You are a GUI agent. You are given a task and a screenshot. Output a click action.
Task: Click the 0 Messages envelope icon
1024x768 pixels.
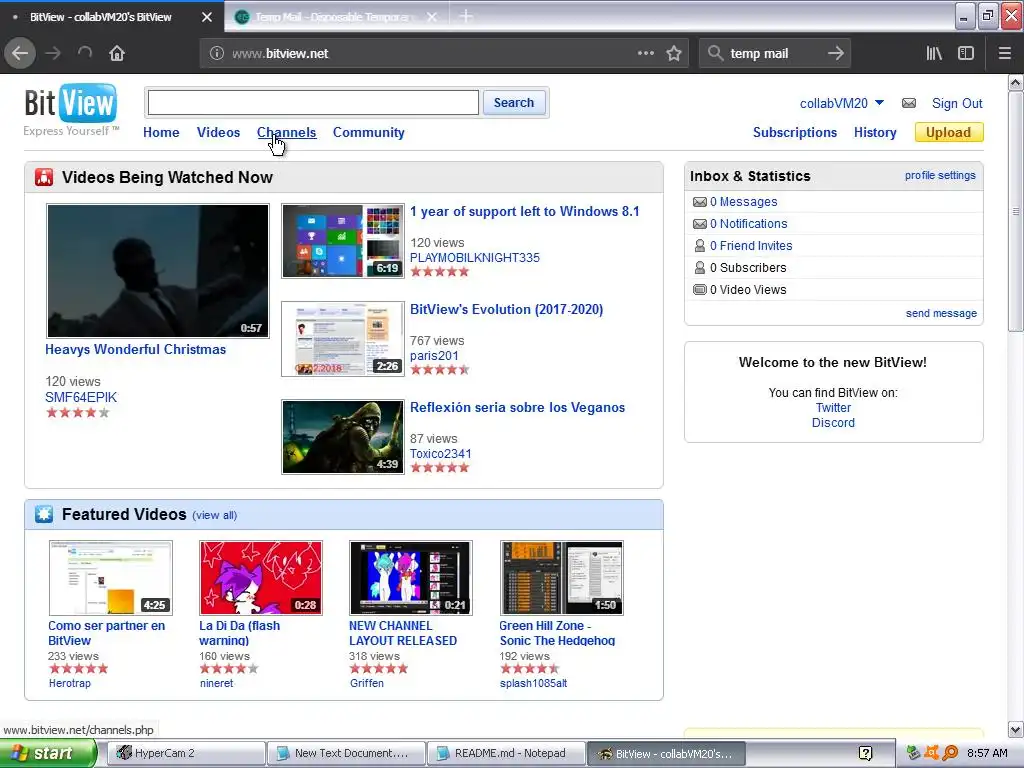(x=699, y=202)
